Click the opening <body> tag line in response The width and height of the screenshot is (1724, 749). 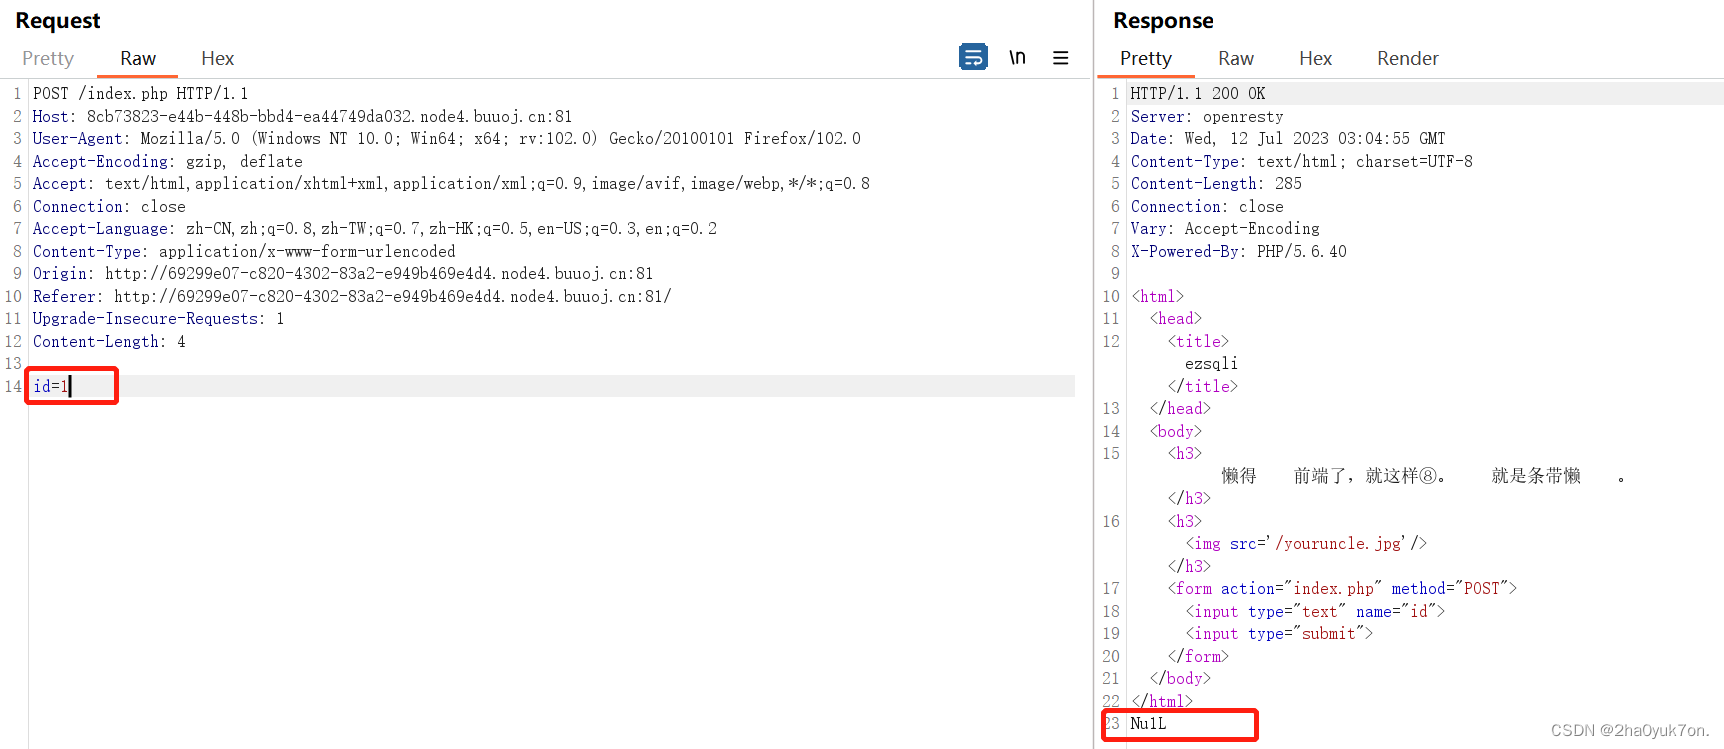coord(1175,431)
